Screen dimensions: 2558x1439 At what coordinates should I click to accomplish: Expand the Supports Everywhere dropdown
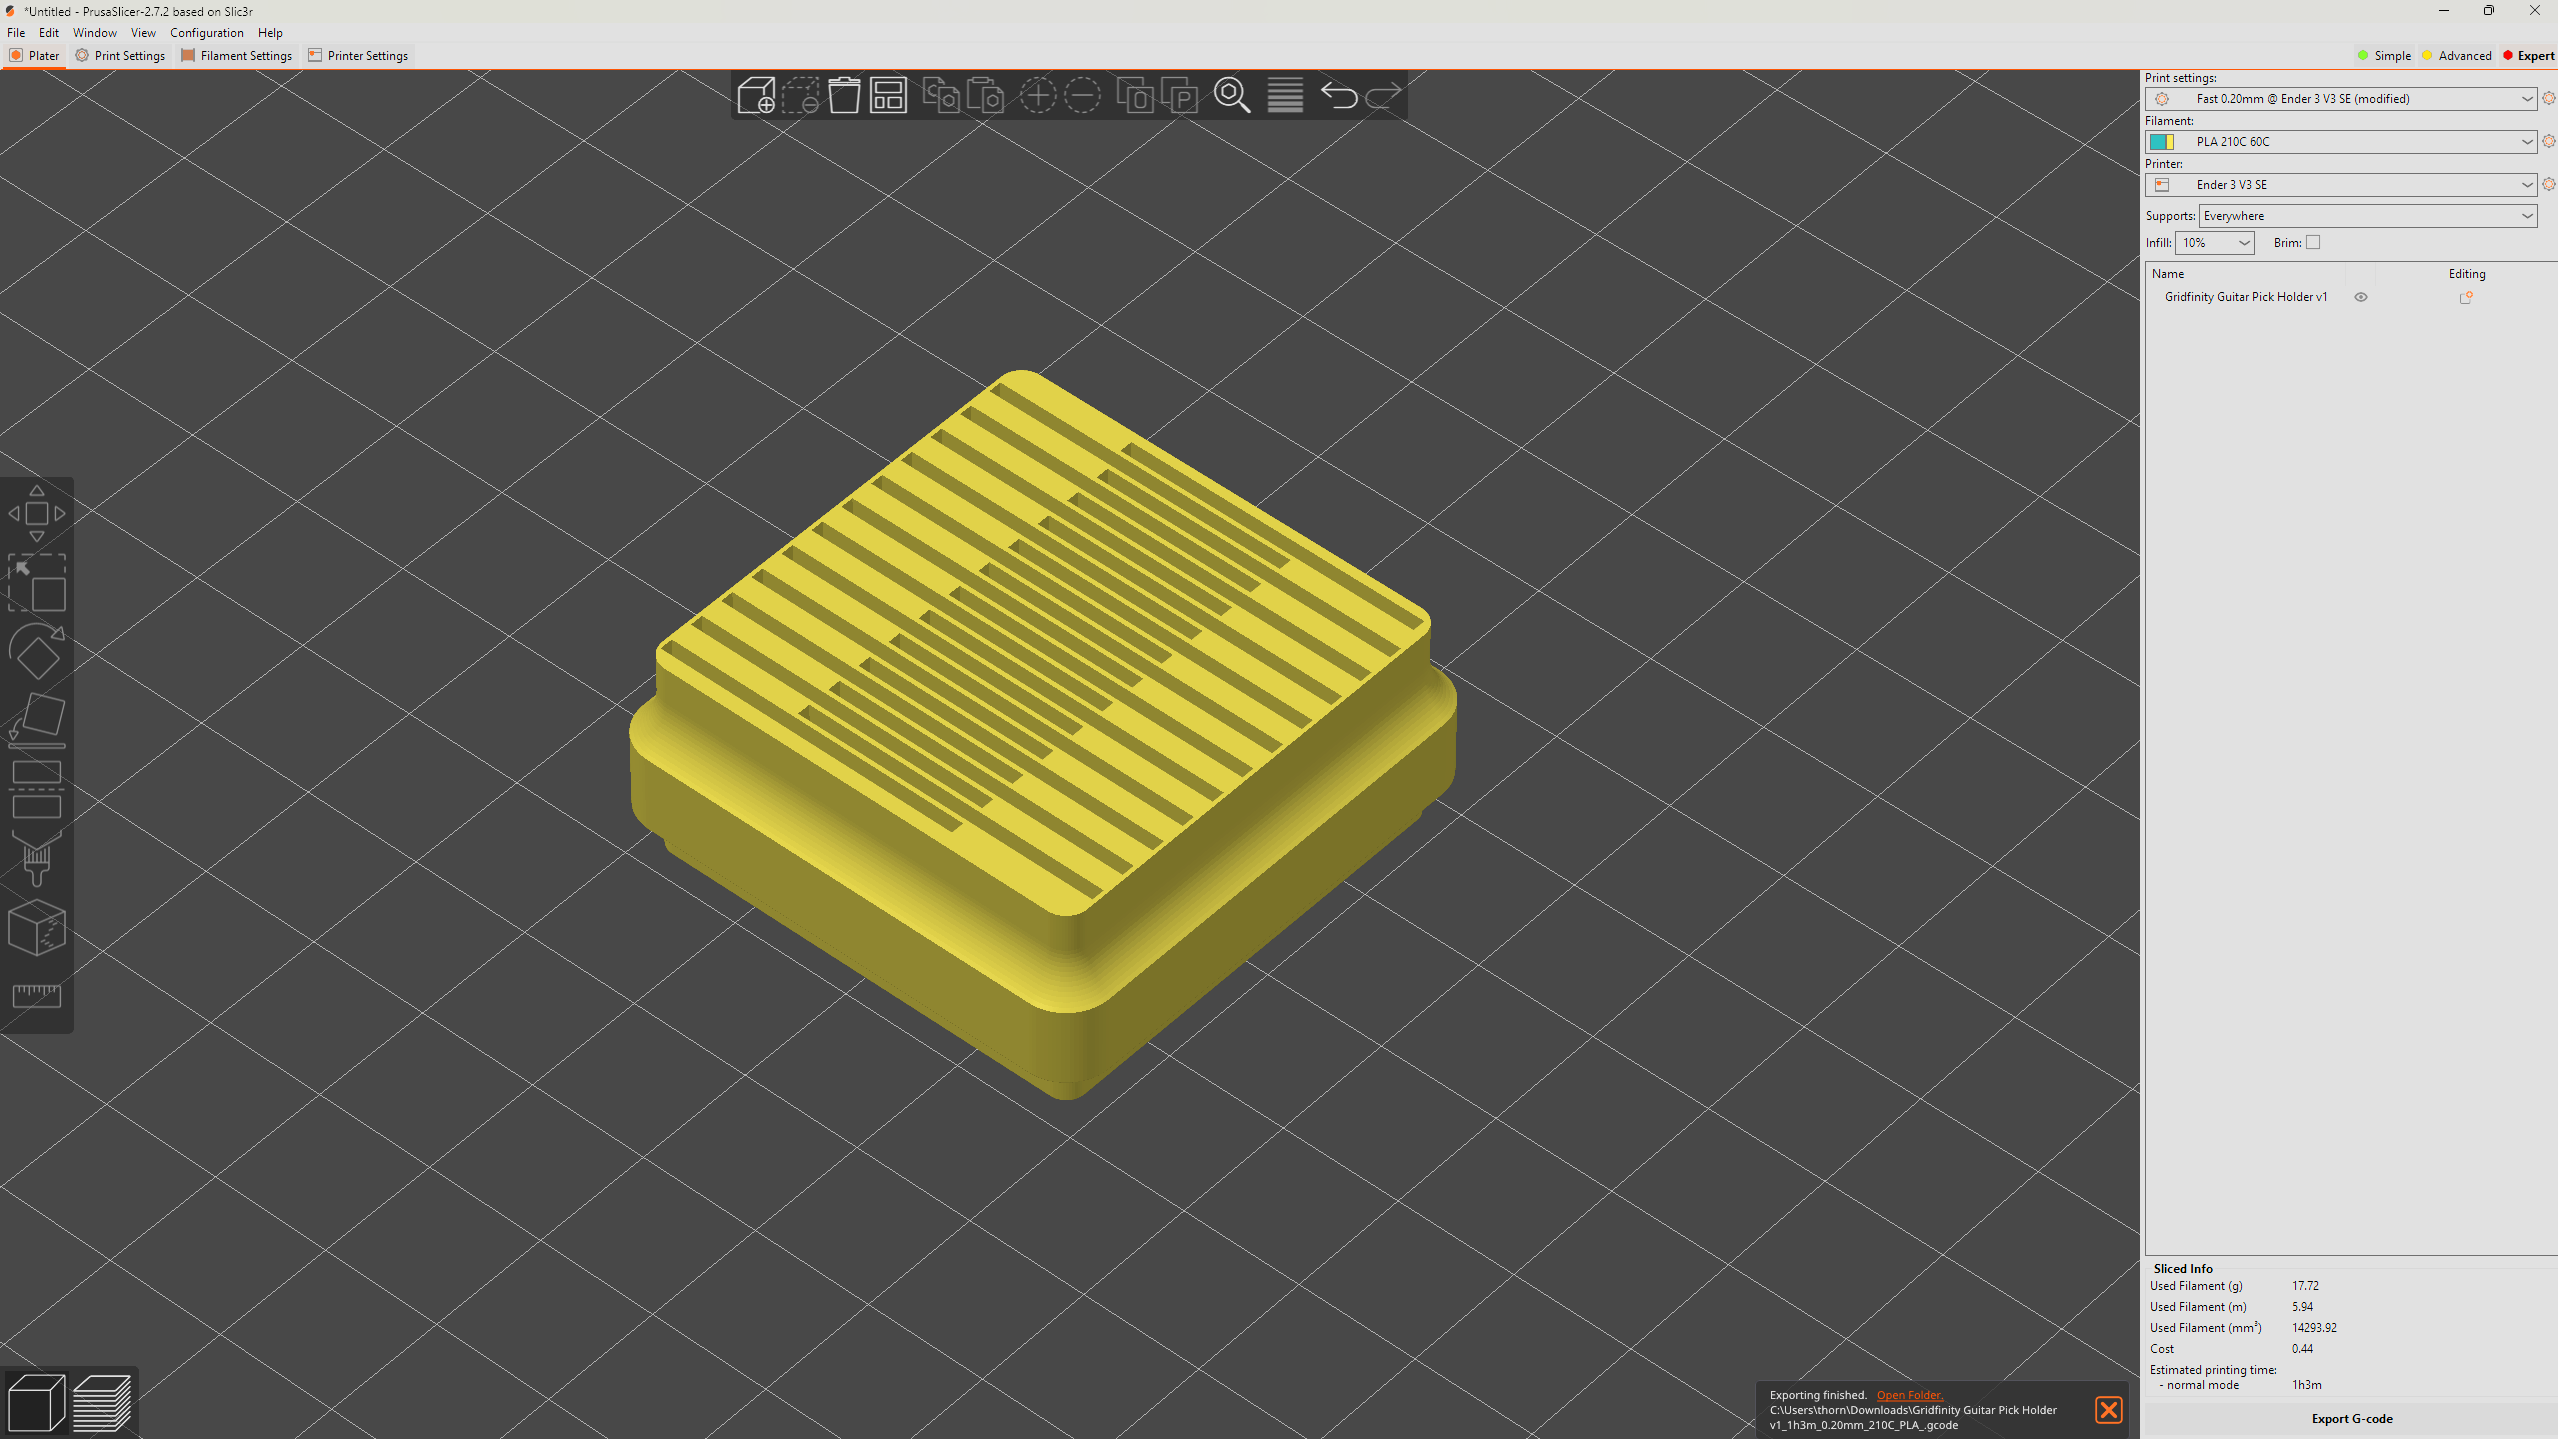coord(2367,216)
